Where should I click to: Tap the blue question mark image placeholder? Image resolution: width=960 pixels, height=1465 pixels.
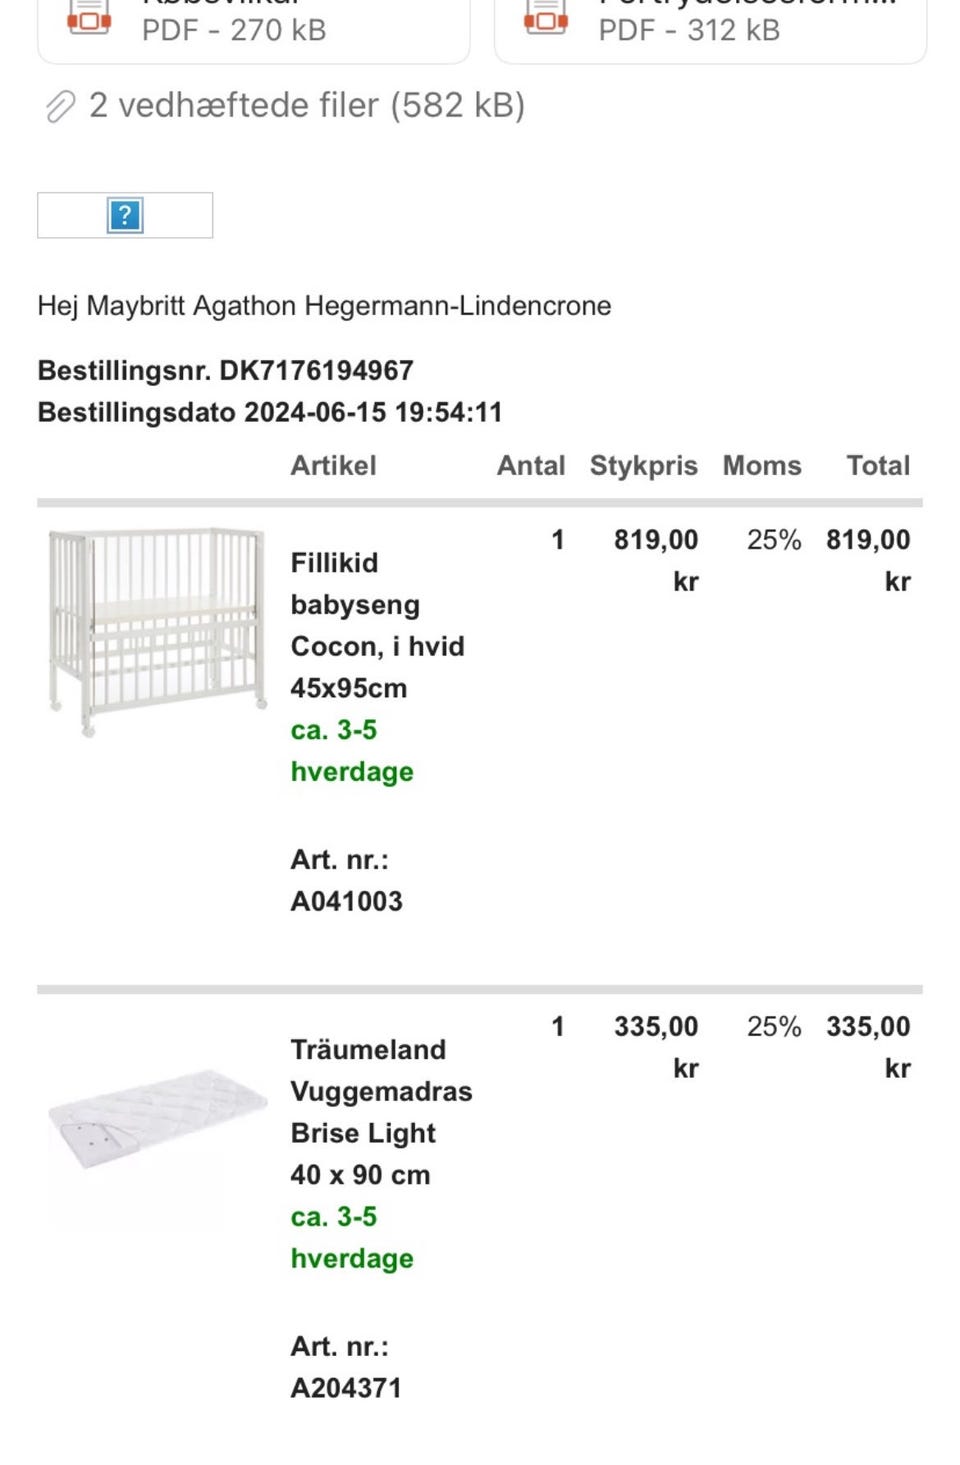pos(125,215)
